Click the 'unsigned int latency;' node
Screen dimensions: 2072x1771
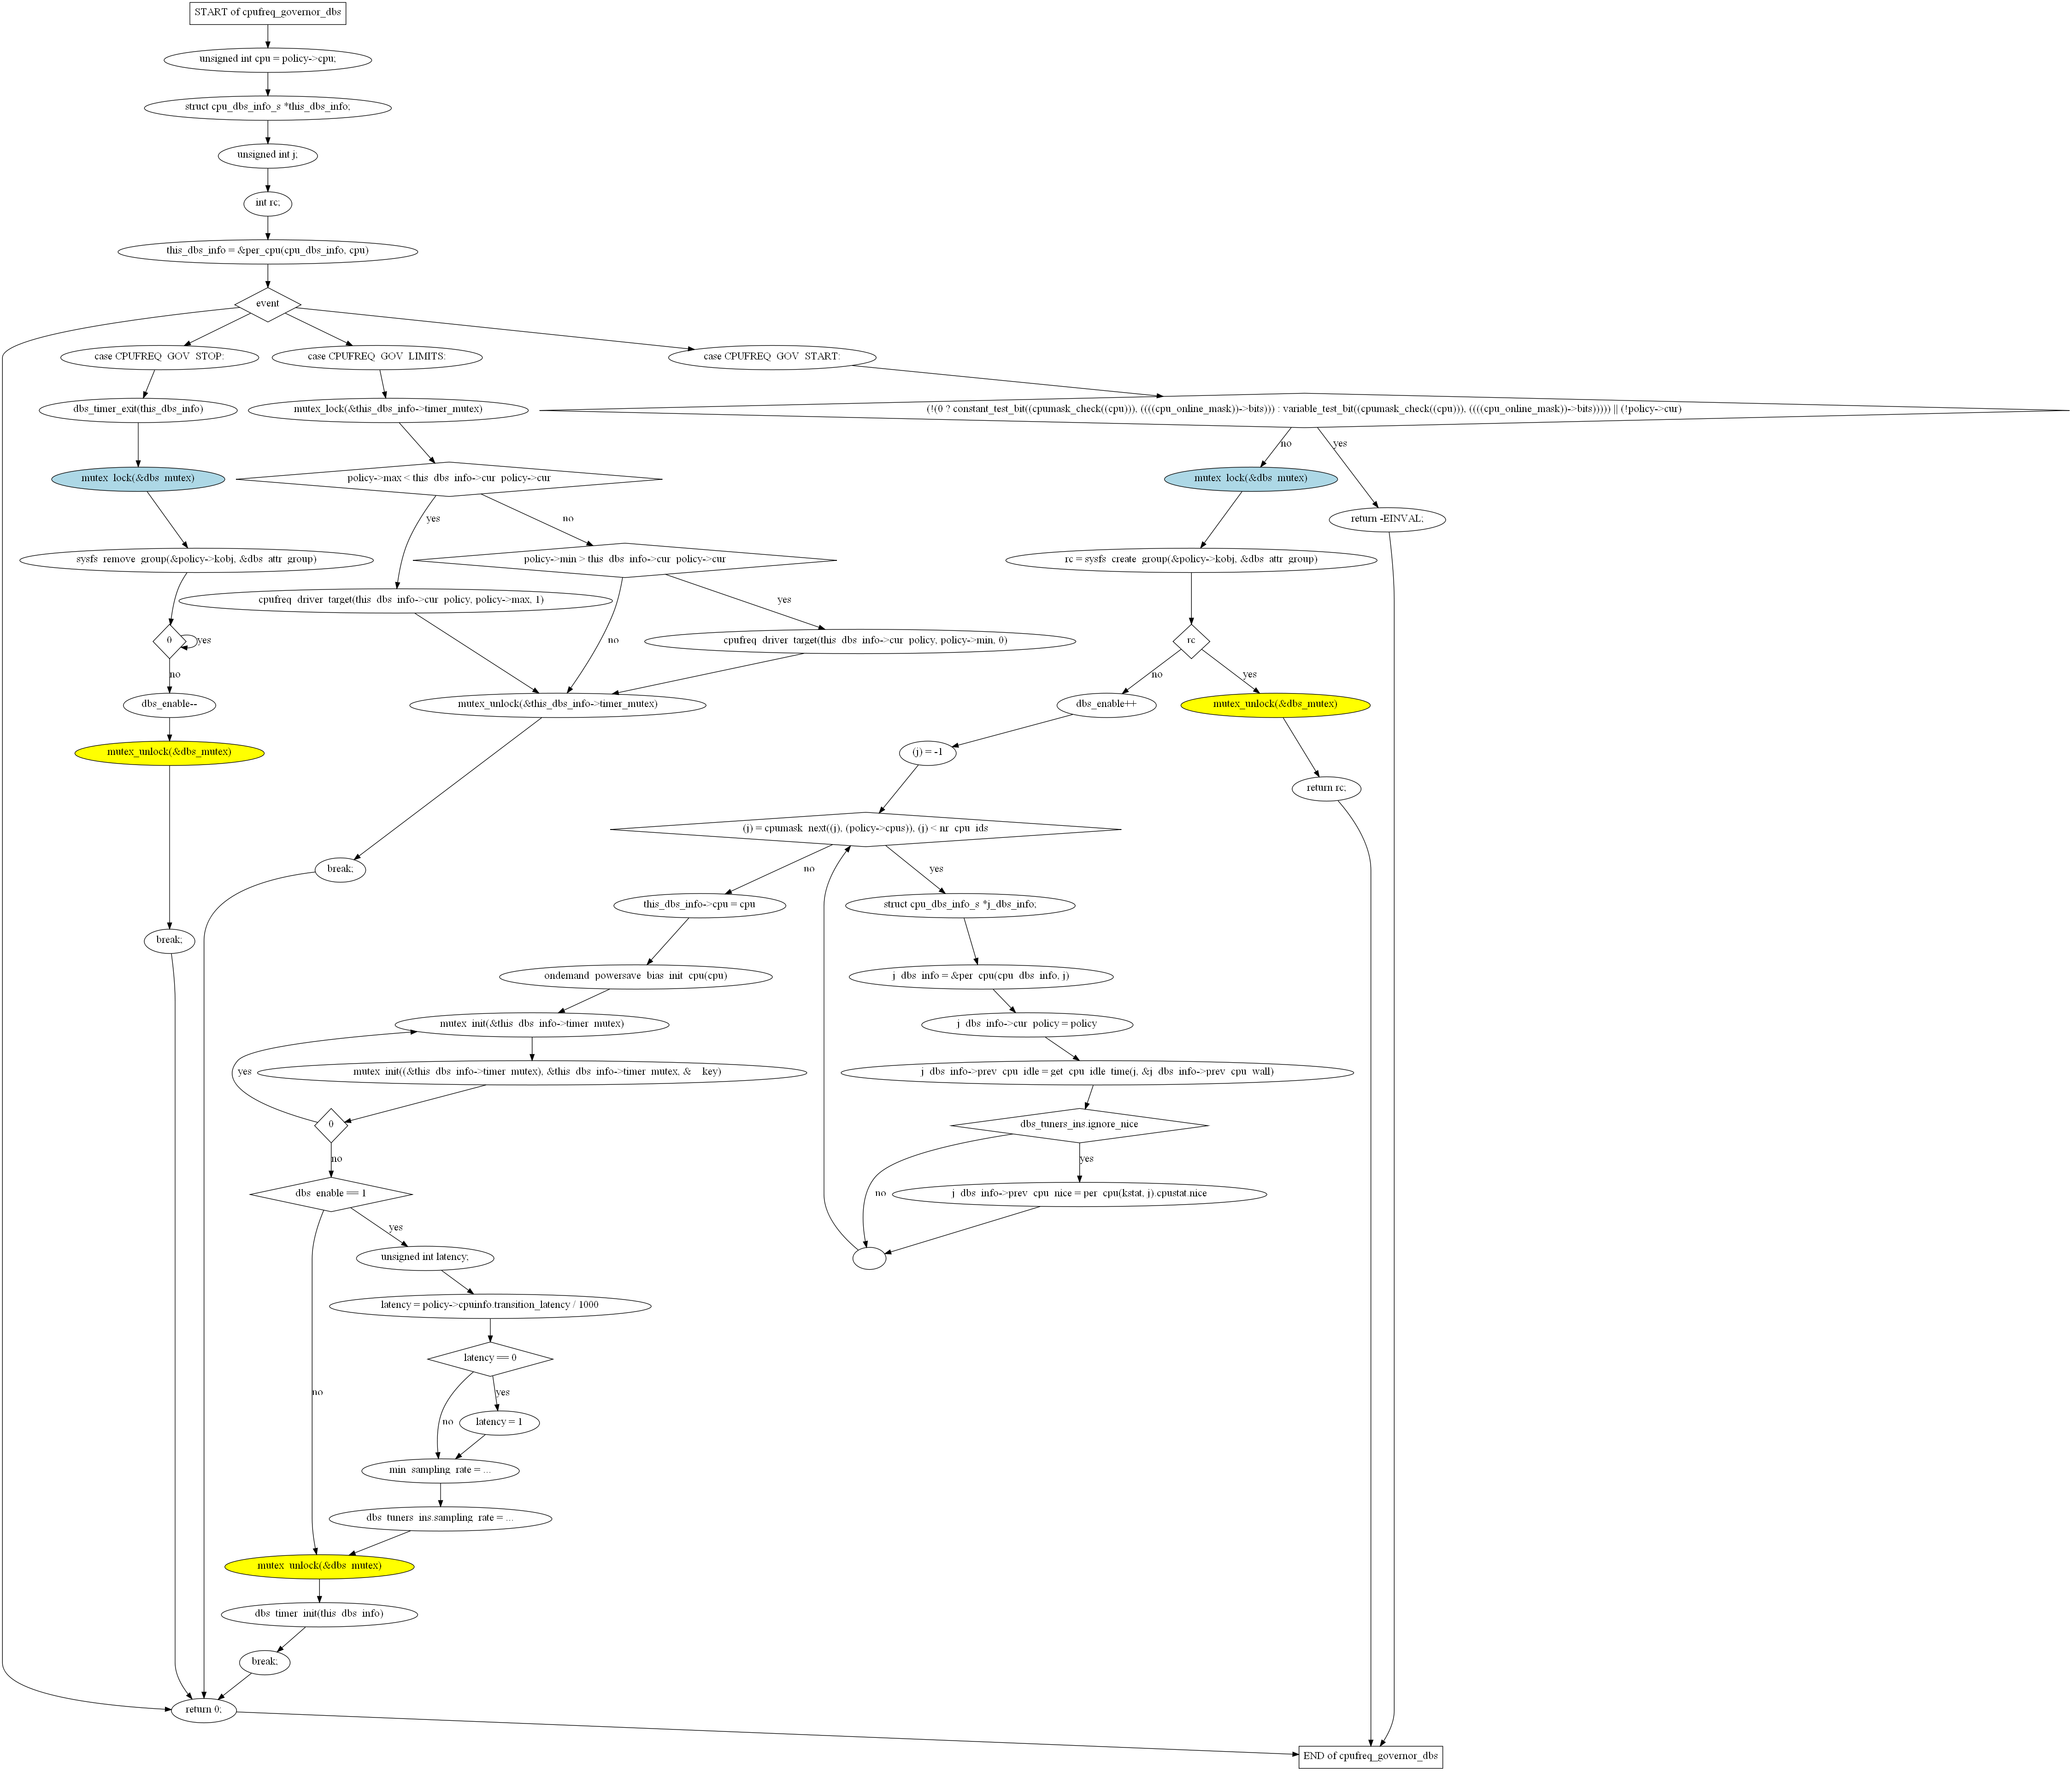click(424, 1258)
